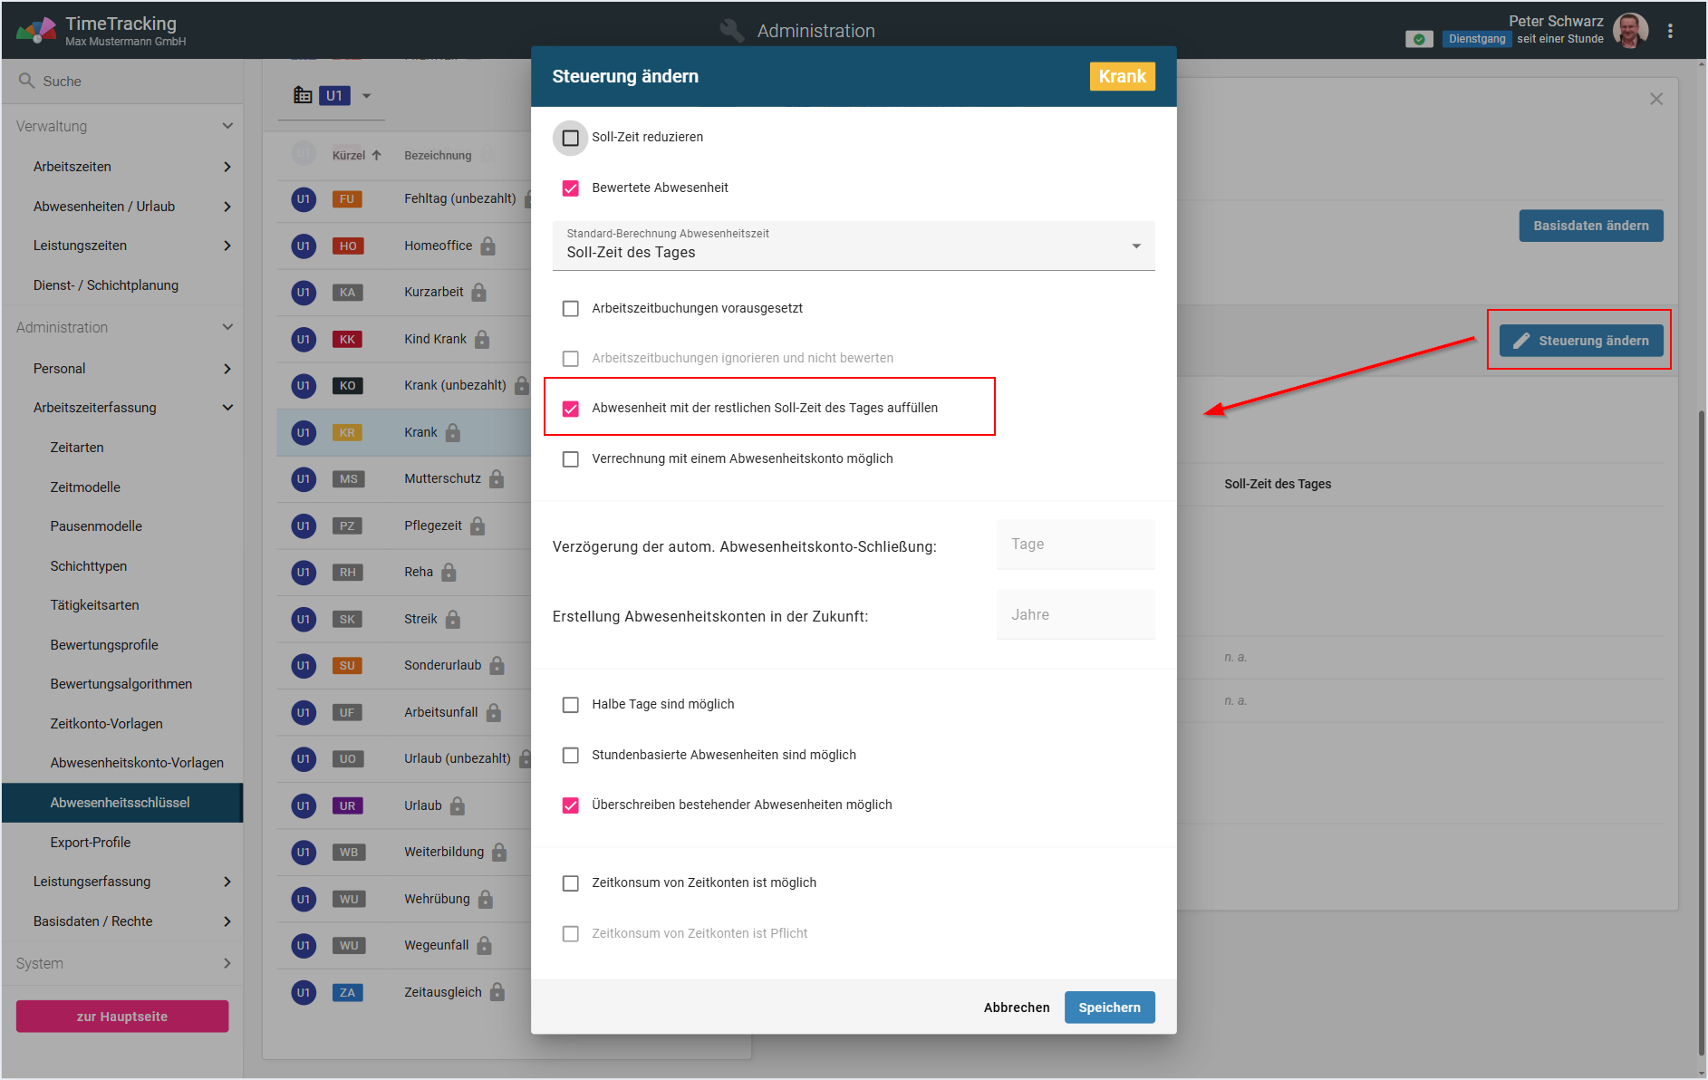Select Export-Profile in the sidebar

click(90, 842)
